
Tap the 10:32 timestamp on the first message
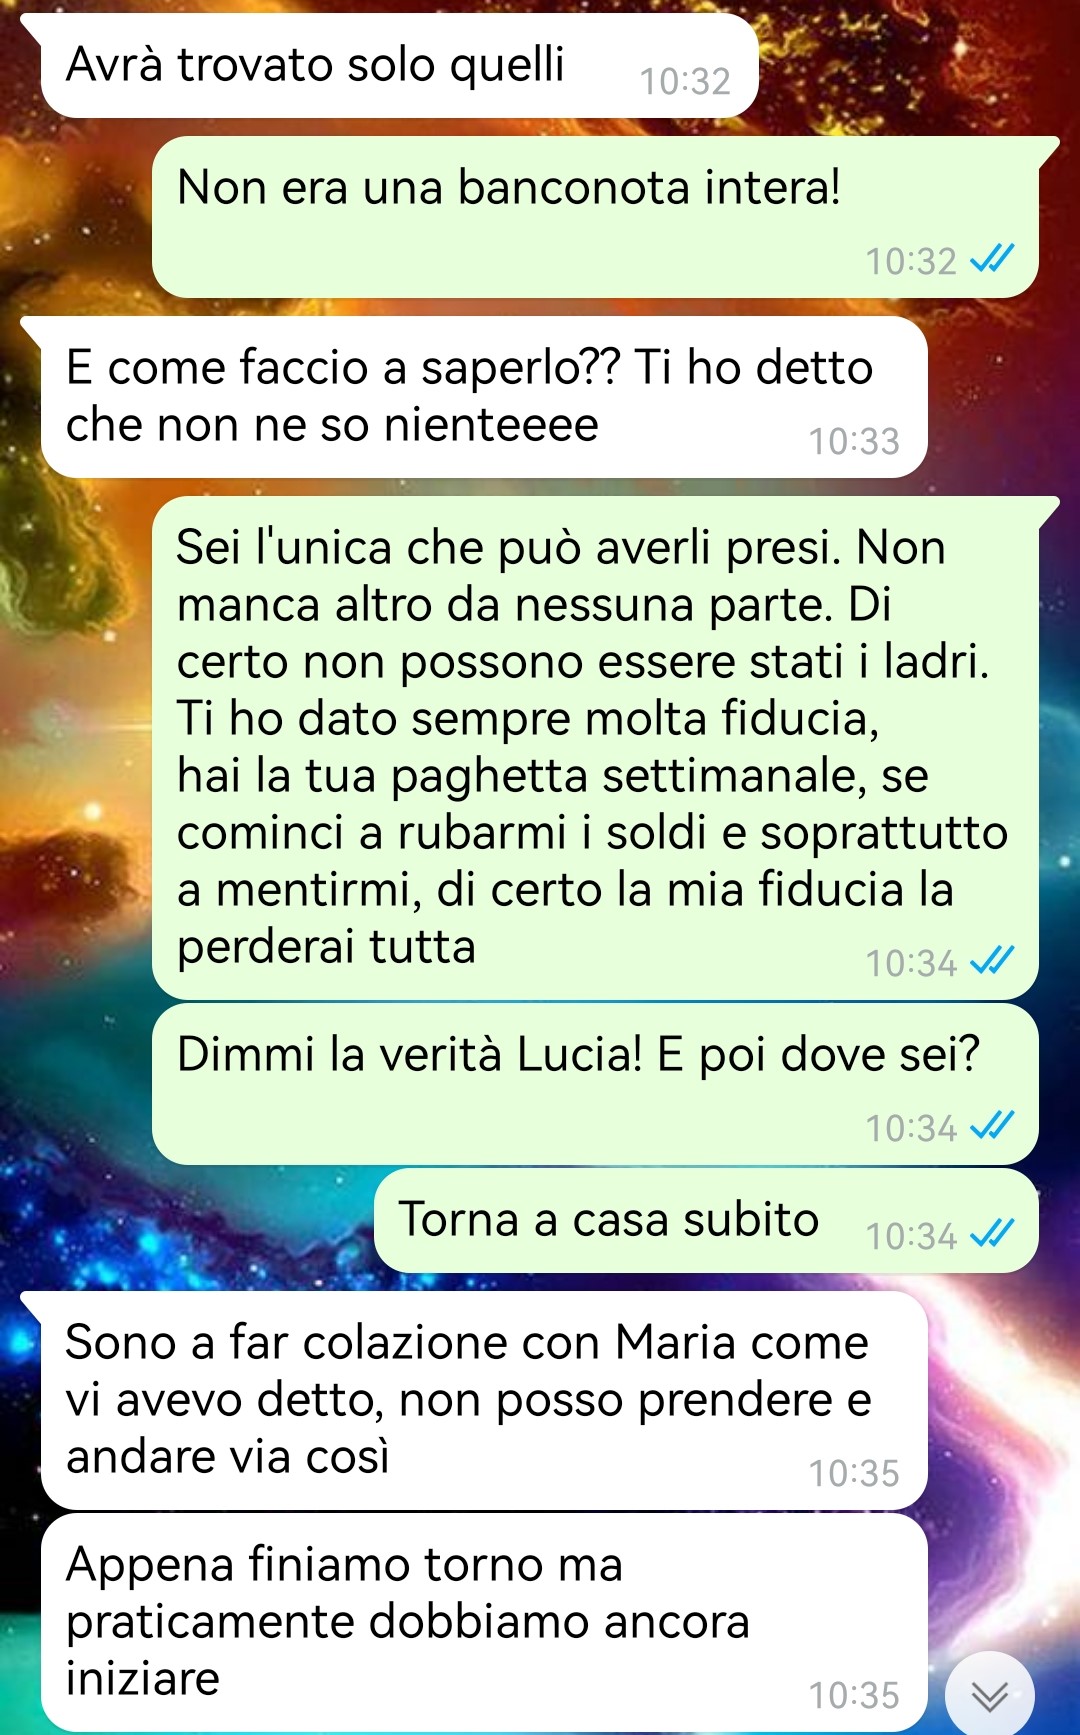pos(685,81)
